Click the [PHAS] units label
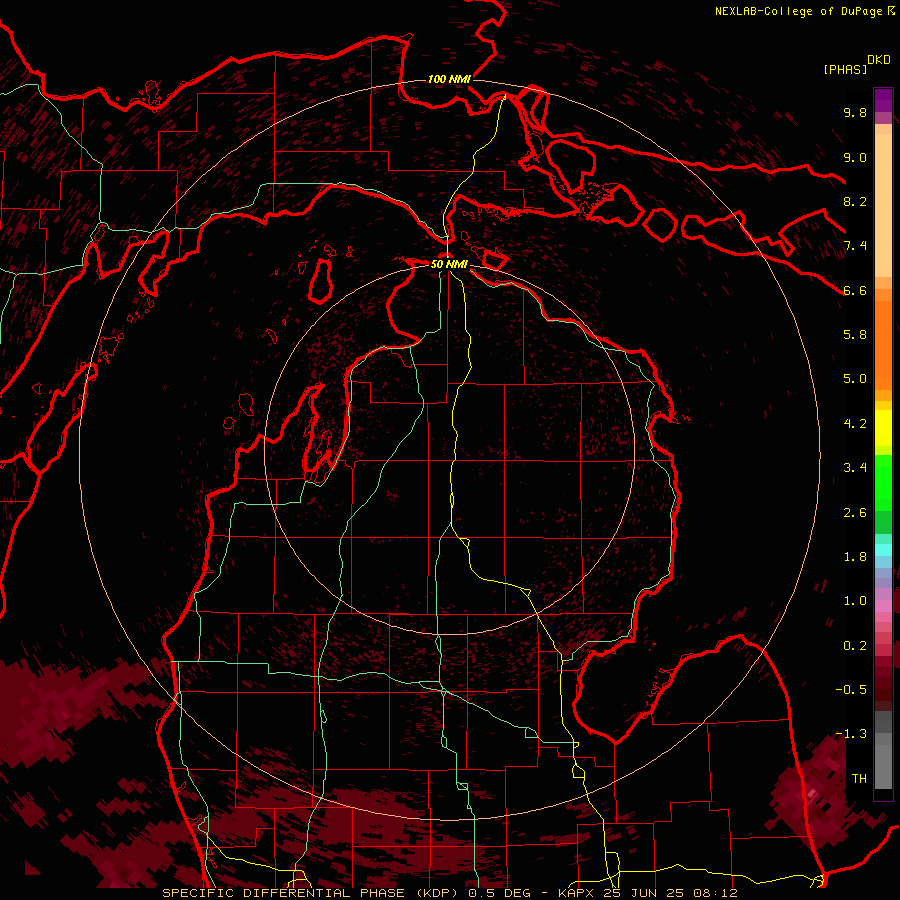Viewport: 900px width, 900px height. pyautogui.click(x=845, y=69)
